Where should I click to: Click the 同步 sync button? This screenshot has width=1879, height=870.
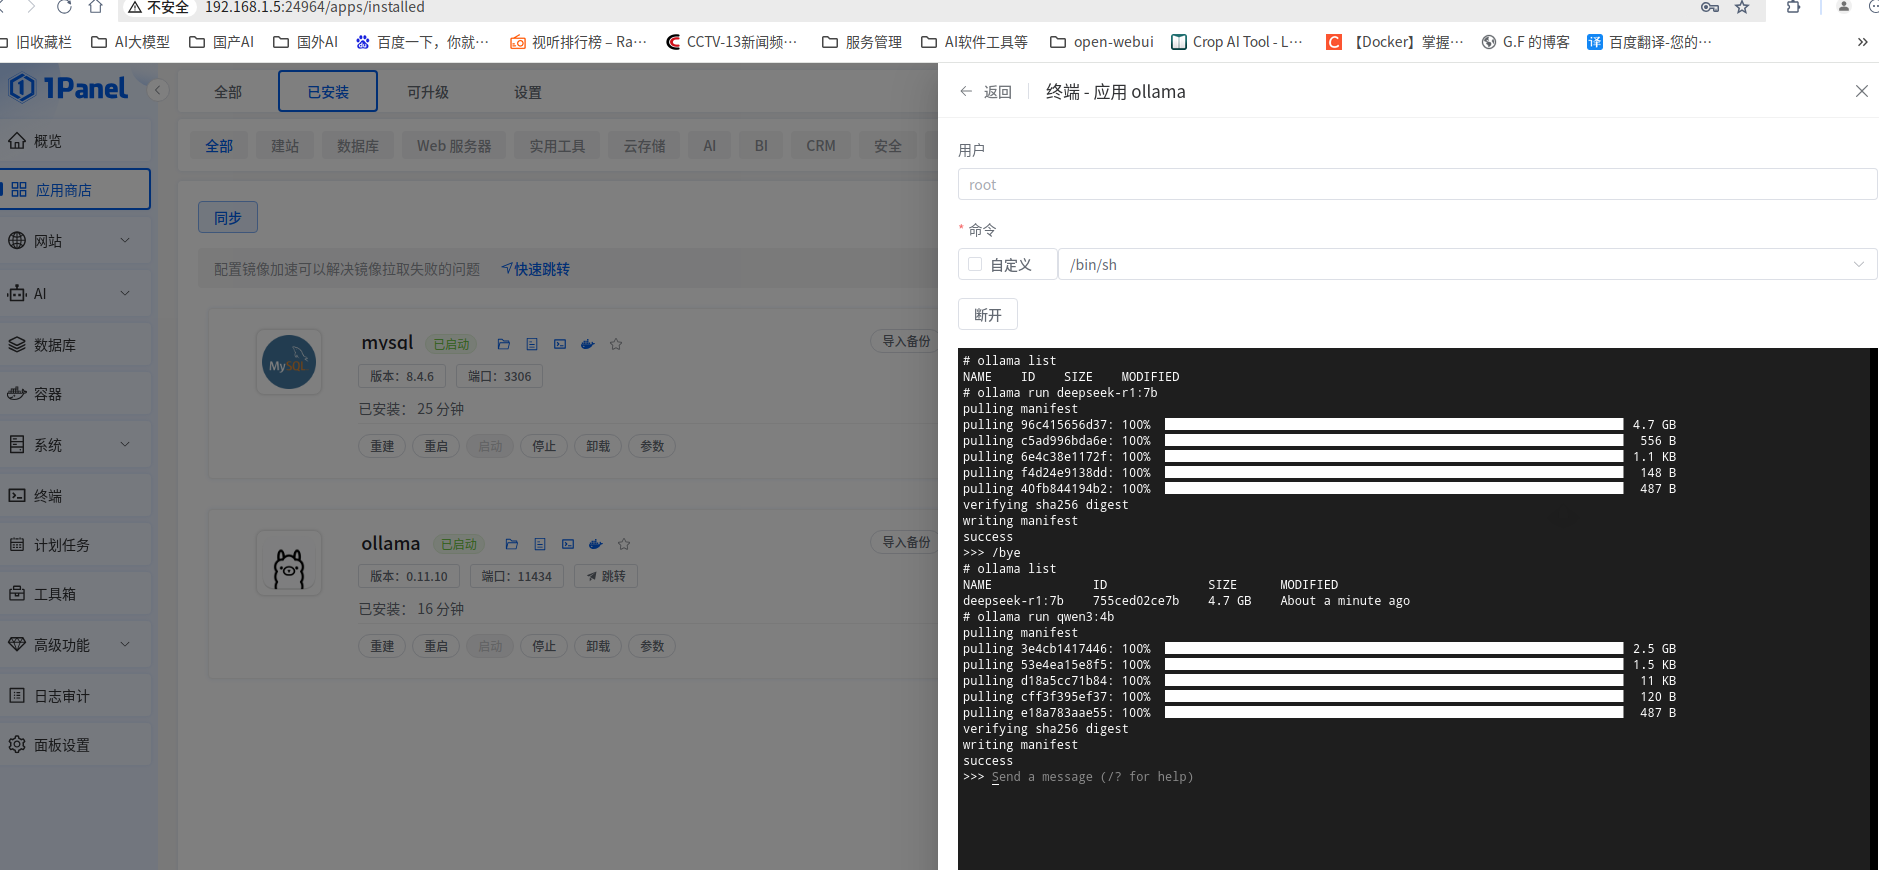[228, 217]
